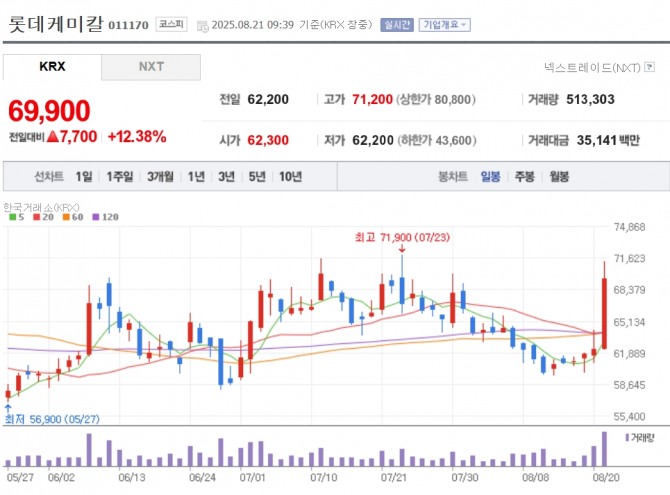Click the 거래량 volume legend

click(x=640, y=437)
